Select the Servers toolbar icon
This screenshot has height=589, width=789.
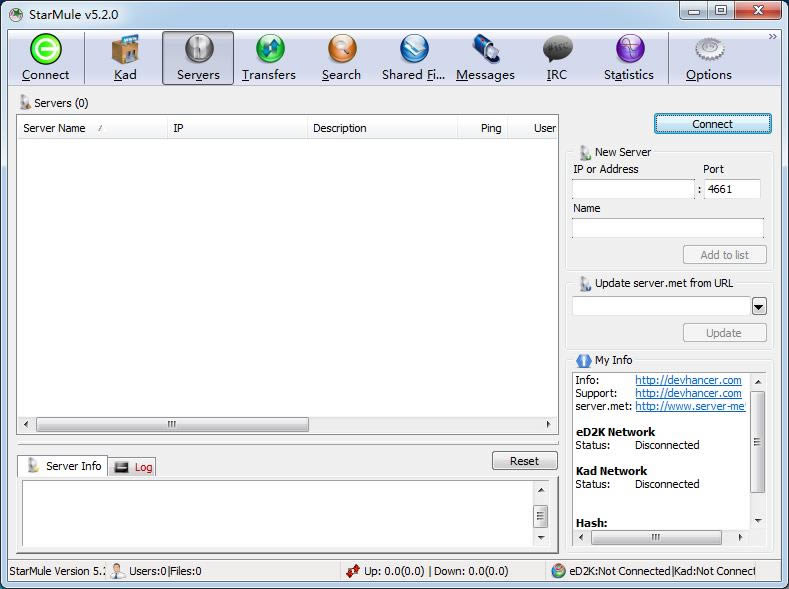(199, 48)
